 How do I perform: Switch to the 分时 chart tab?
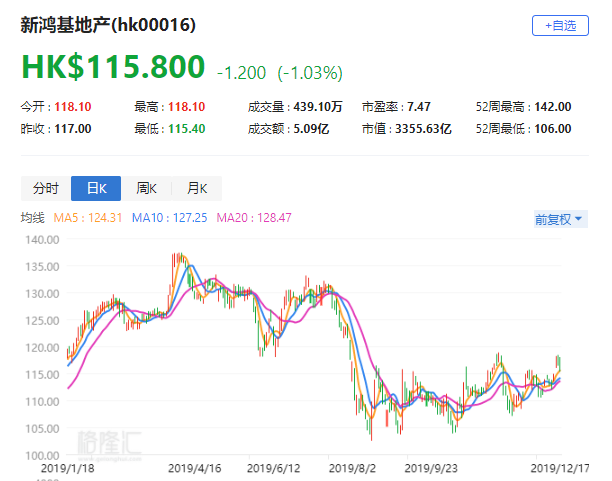click(x=46, y=188)
